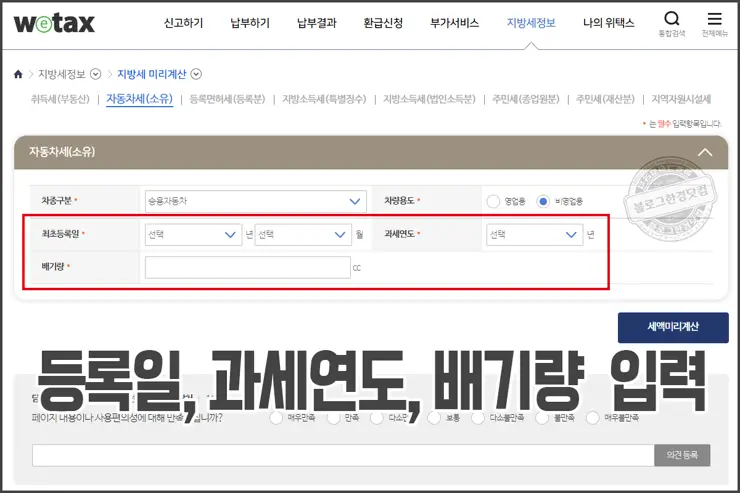Open the 나의 위택스 top menu
The height and width of the screenshot is (493, 740).
click(608, 23)
